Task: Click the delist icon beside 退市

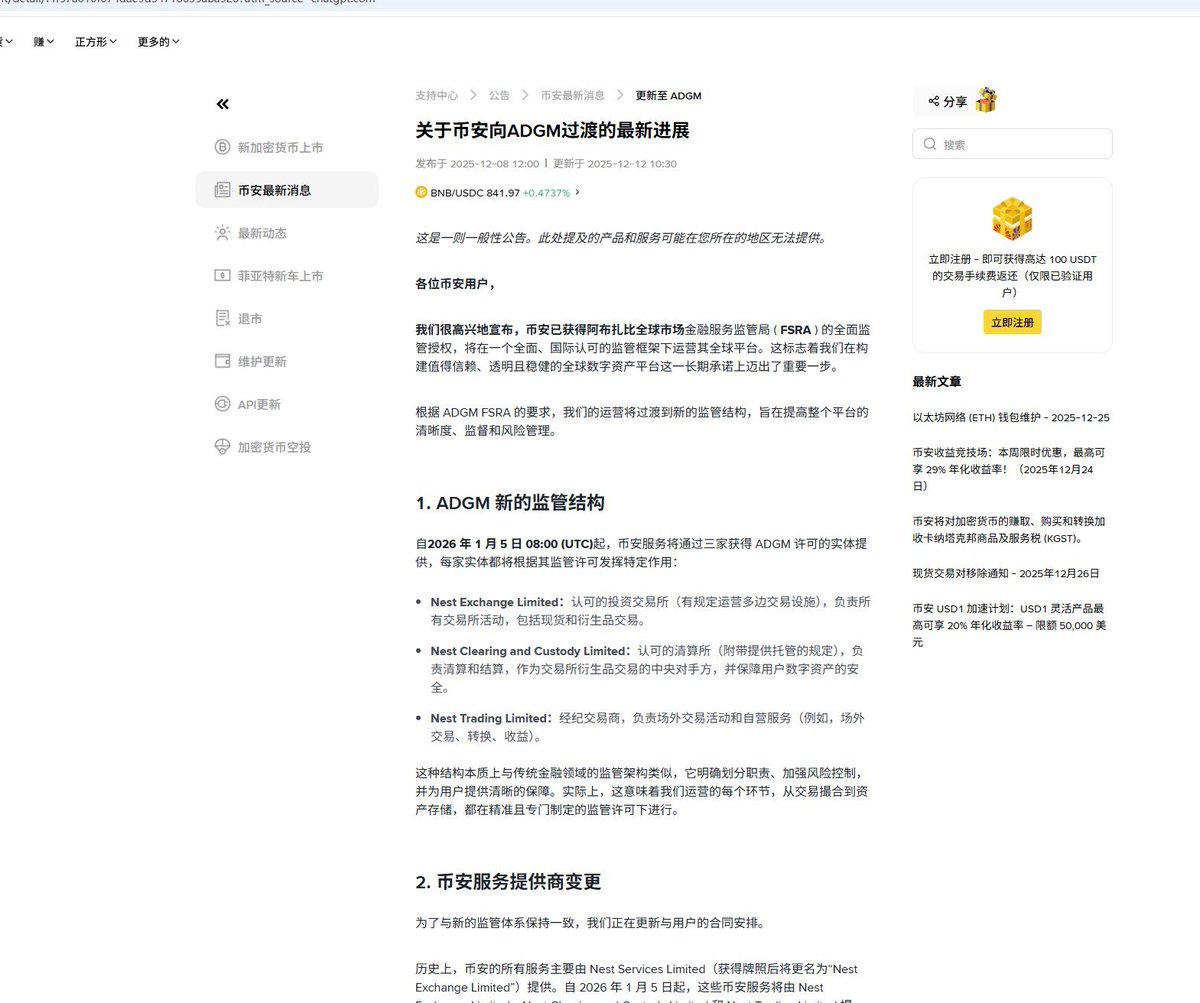Action: click(x=222, y=318)
